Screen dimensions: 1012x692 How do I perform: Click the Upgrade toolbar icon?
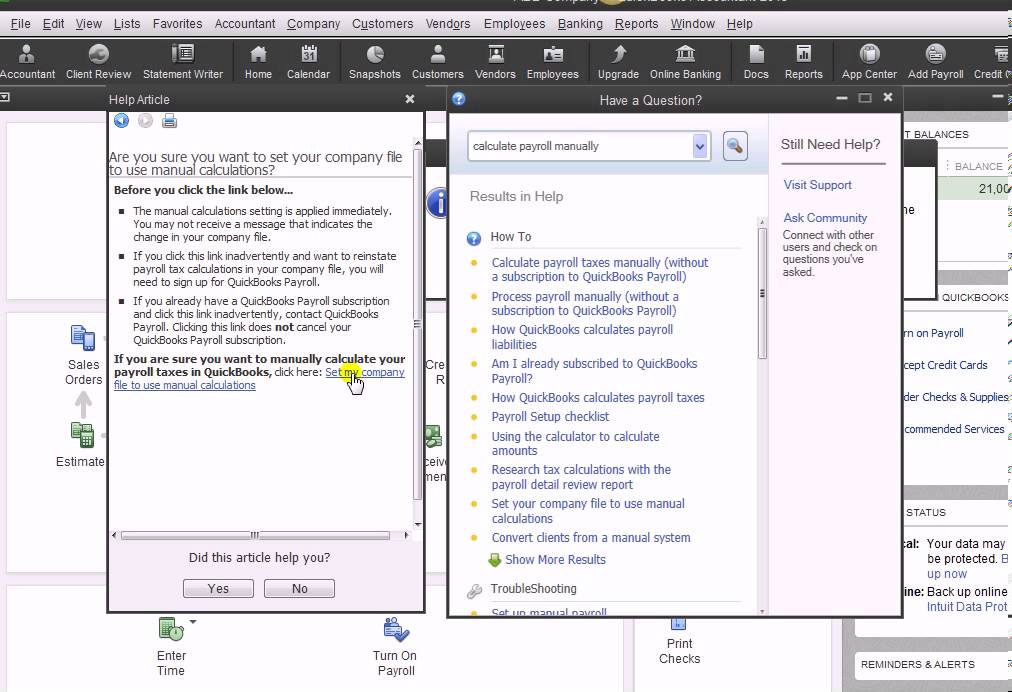coord(618,62)
